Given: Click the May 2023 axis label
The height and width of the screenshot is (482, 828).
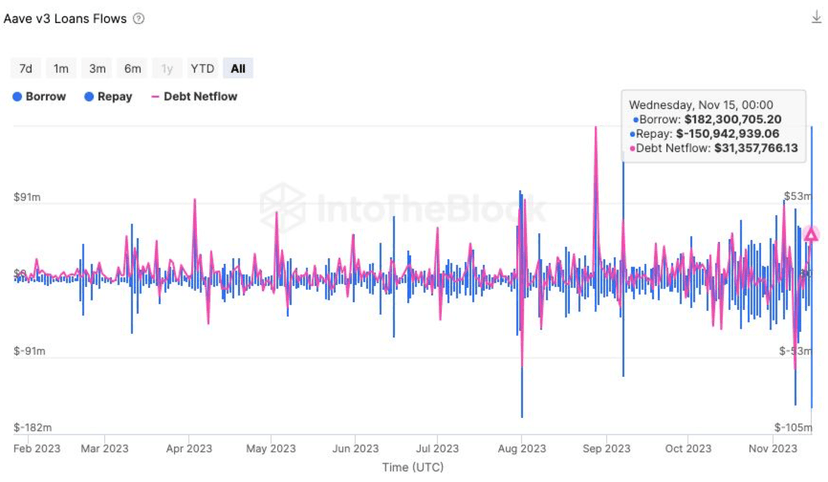Looking at the screenshot, I should pyautogui.click(x=271, y=449).
